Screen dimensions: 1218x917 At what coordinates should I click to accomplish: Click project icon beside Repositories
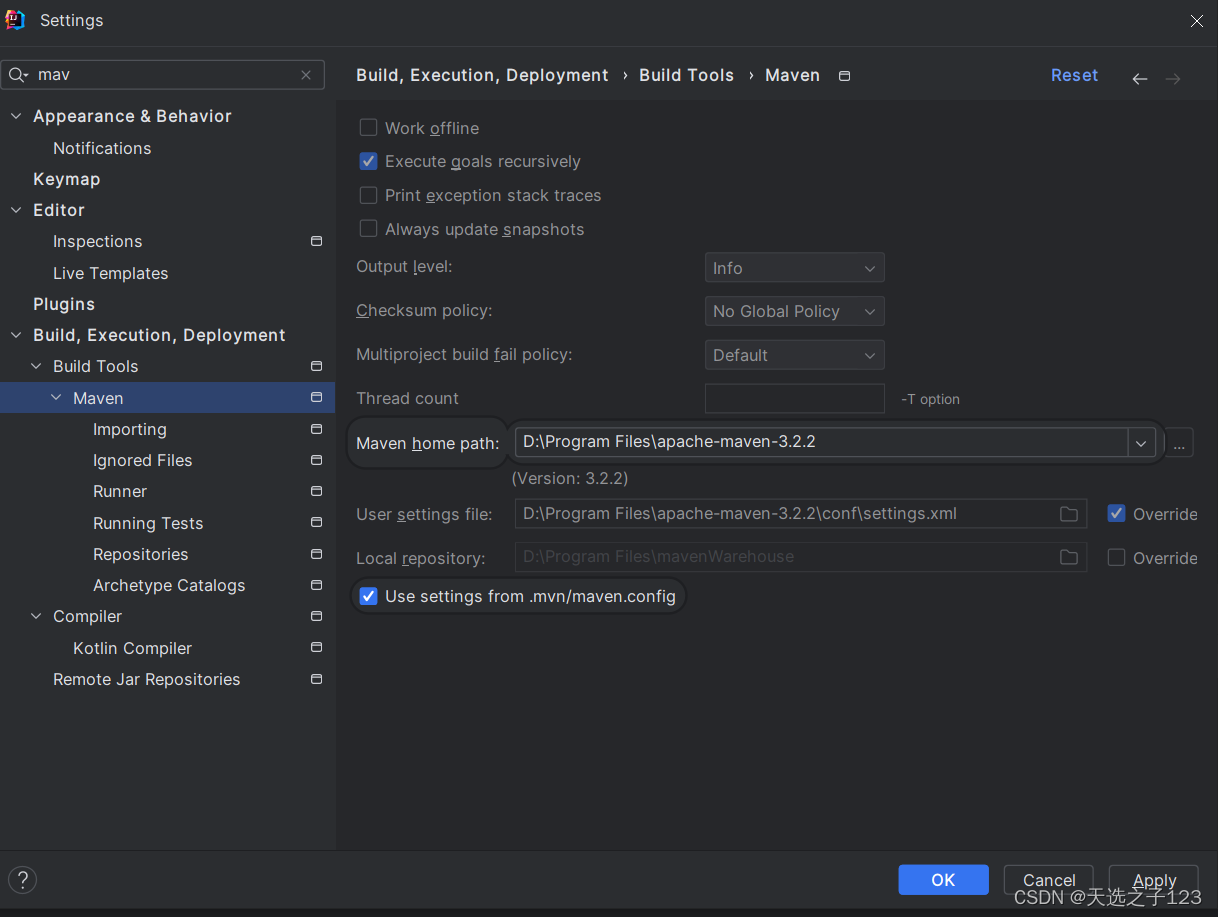[316, 554]
